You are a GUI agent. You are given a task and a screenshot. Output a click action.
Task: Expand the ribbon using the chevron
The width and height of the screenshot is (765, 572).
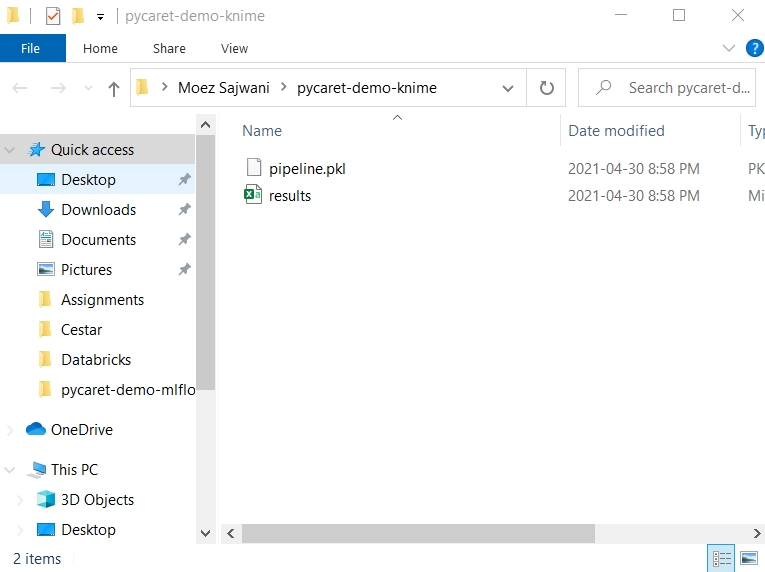(x=729, y=48)
